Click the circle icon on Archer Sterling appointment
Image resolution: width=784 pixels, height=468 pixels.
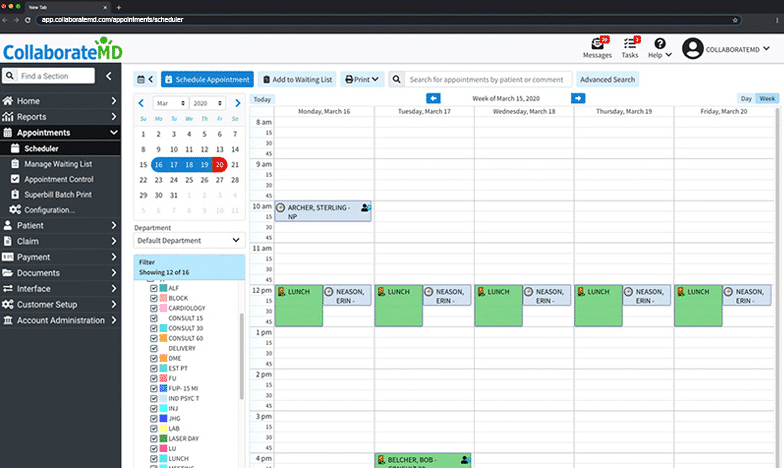coord(281,208)
